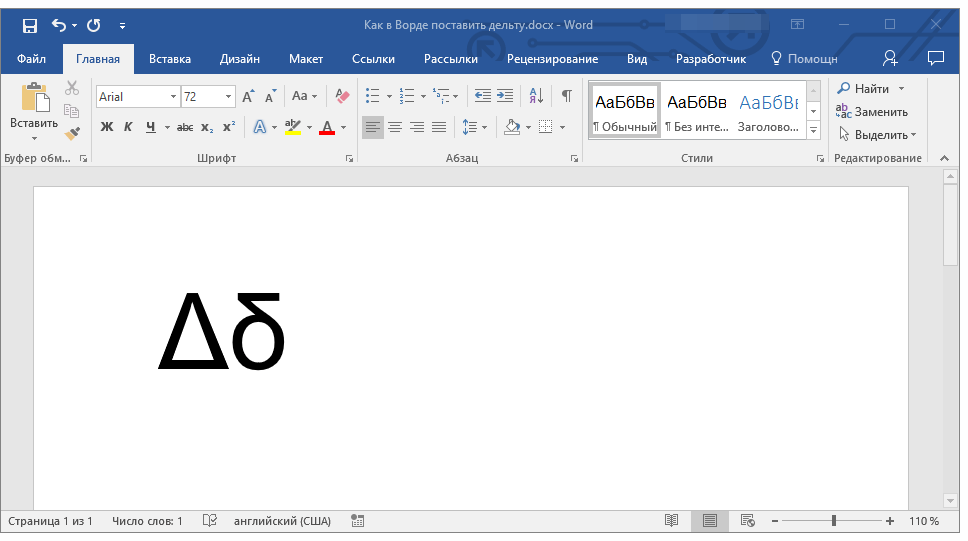Open the Arial font name dropdown

coord(173,97)
